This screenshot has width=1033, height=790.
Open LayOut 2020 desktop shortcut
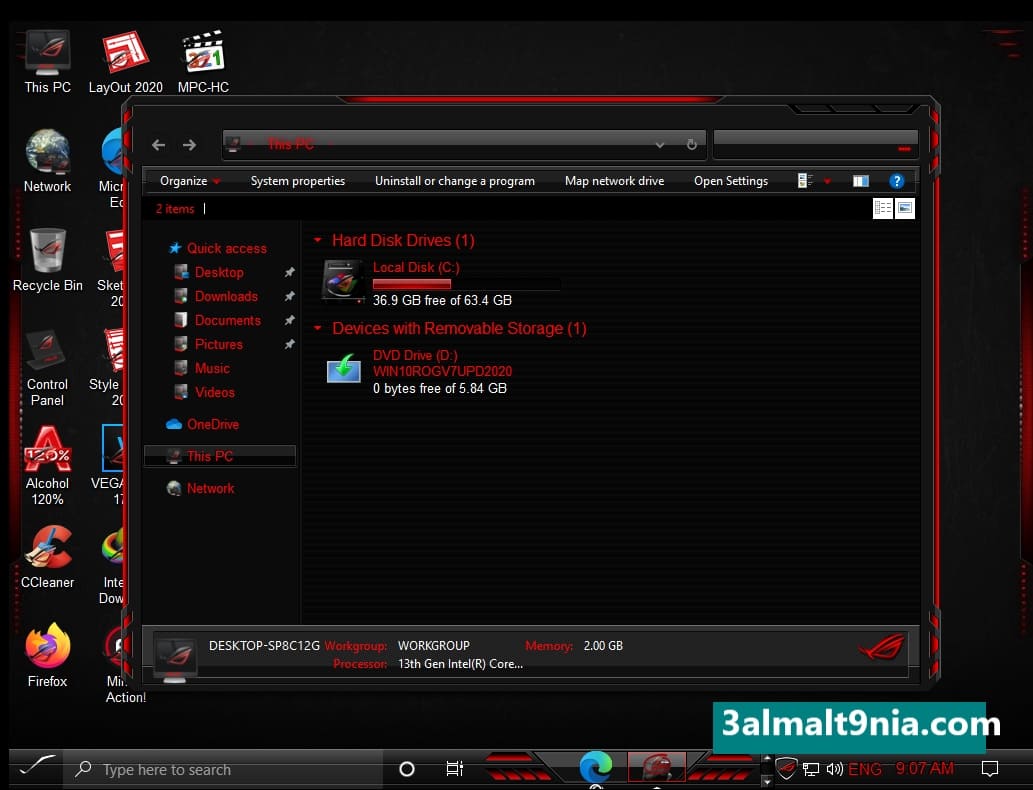(x=125, y=61)
